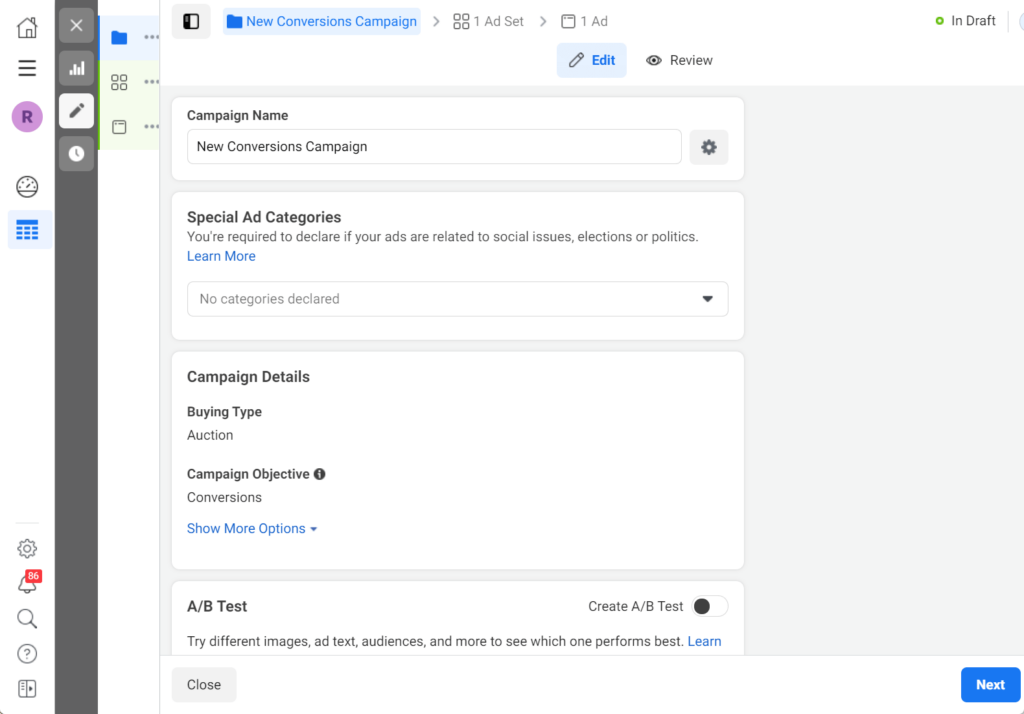This screenshot has height=714, width=1024.
Task: Close the editor with the X icon
Action: pos(76,25)
